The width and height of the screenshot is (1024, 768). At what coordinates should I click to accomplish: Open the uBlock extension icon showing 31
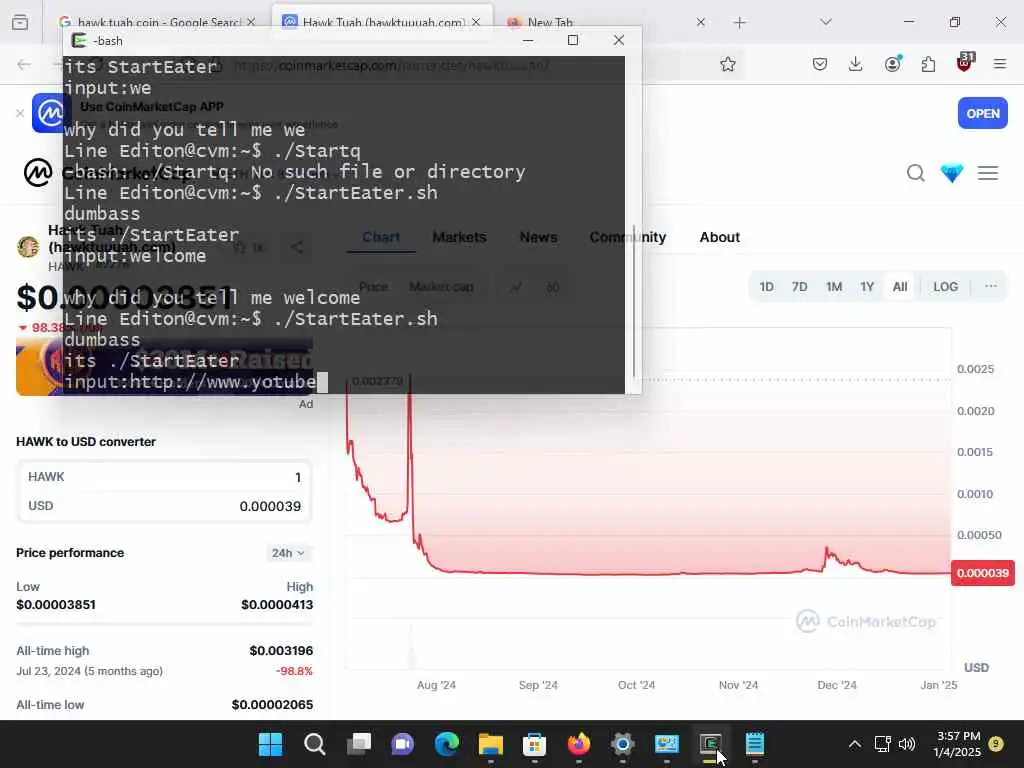965,63
